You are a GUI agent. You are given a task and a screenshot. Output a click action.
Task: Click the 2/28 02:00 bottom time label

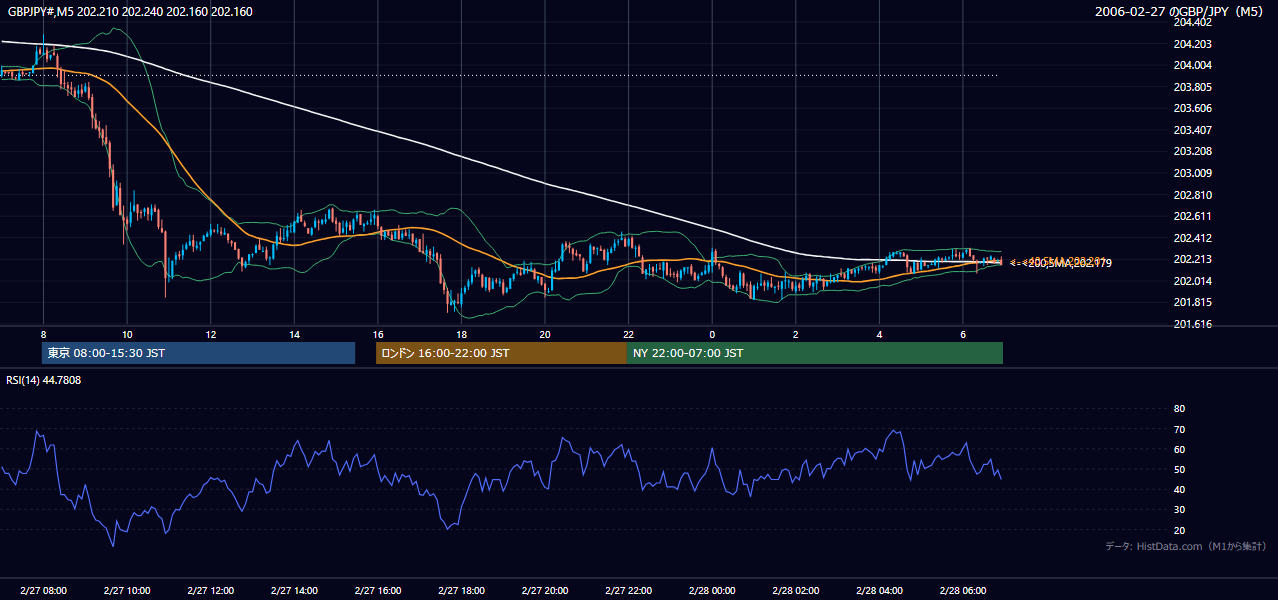796,590
